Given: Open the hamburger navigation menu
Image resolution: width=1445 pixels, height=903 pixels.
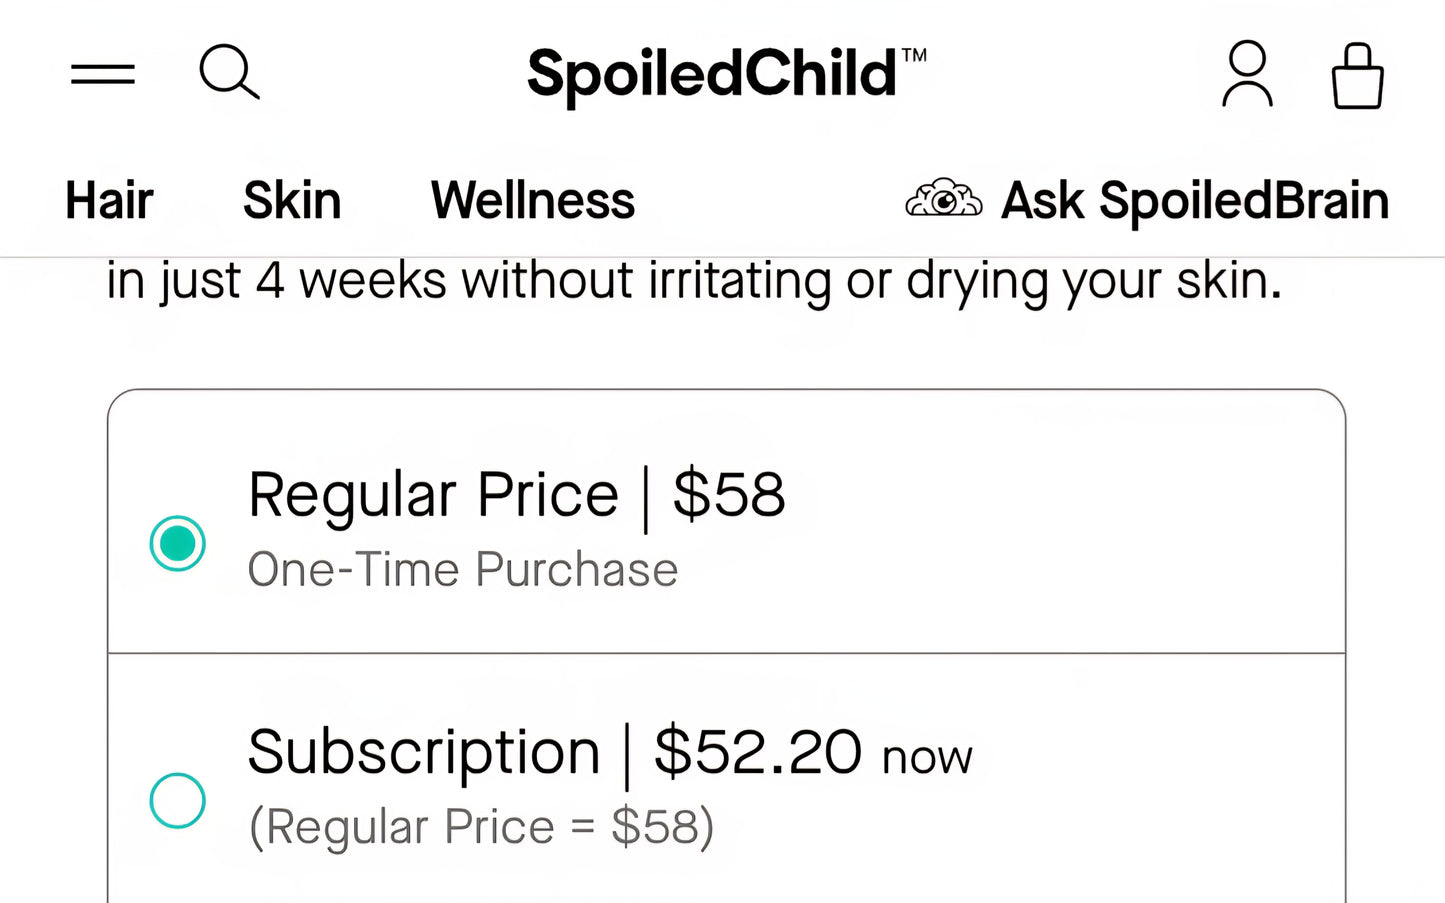Looking at the screenshot, I should 102,74.
